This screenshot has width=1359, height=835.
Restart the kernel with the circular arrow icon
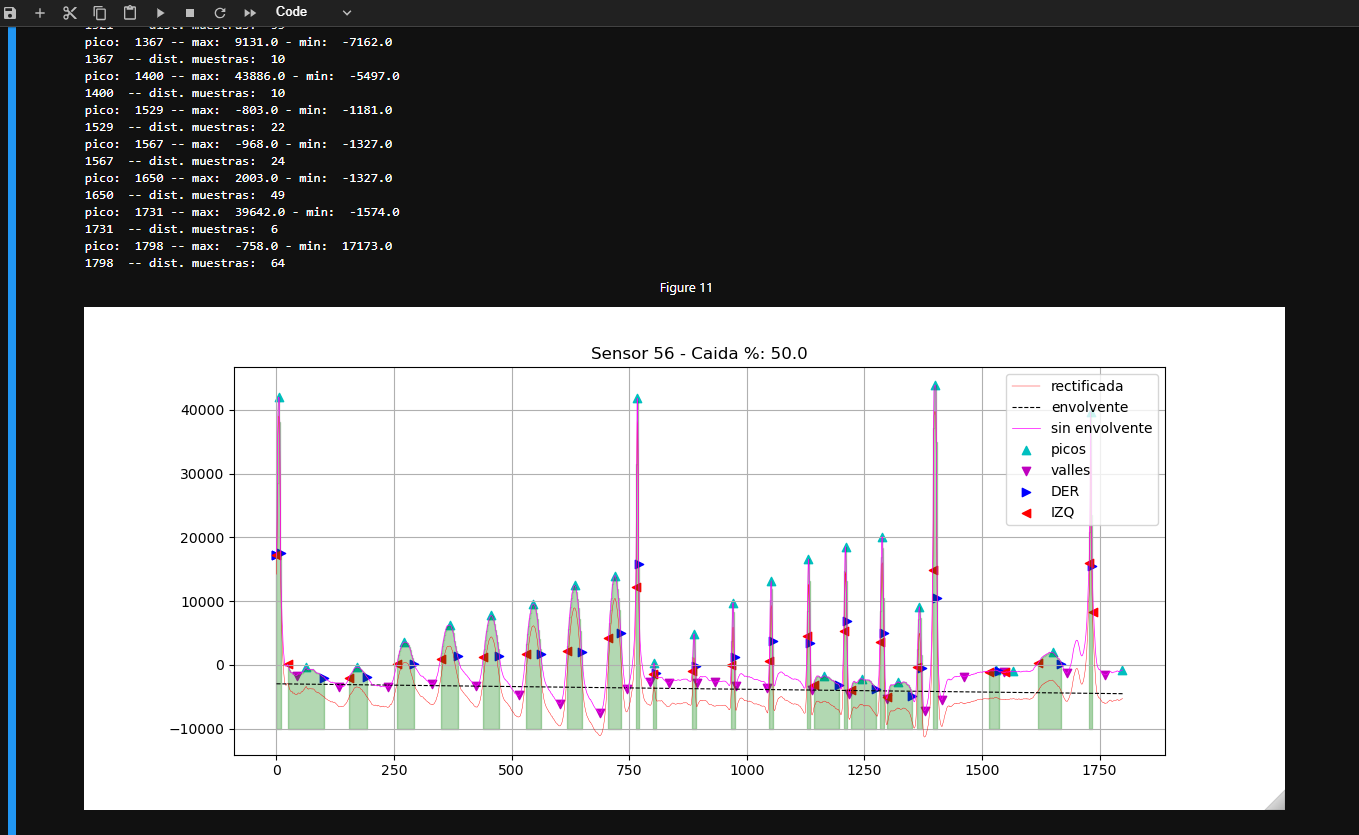pos(220,13)
